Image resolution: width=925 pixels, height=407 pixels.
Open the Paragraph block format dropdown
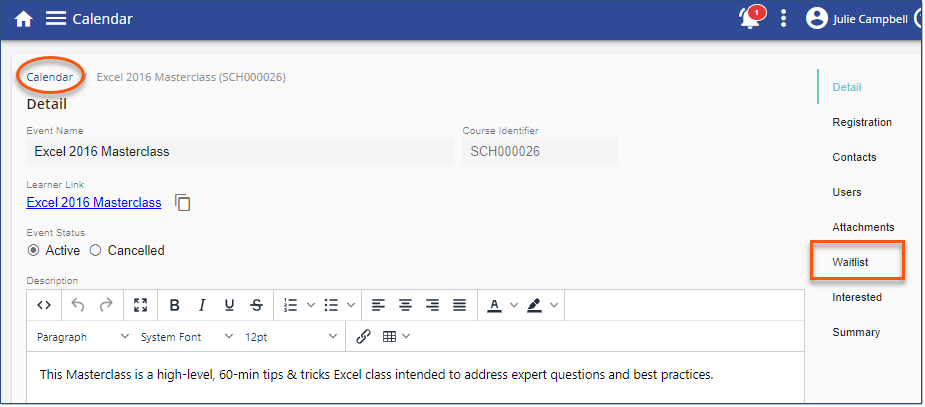pos(83,337)
